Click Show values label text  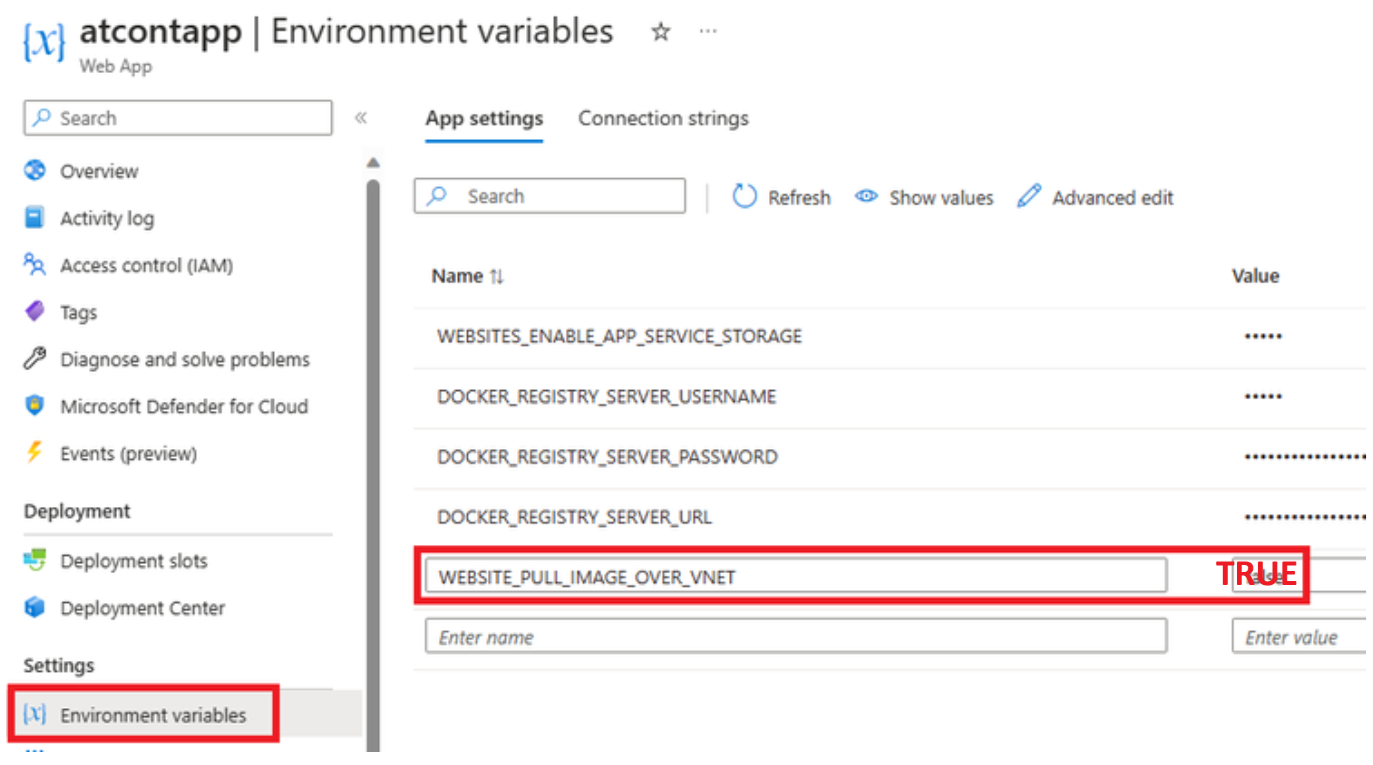pos(942,198)
